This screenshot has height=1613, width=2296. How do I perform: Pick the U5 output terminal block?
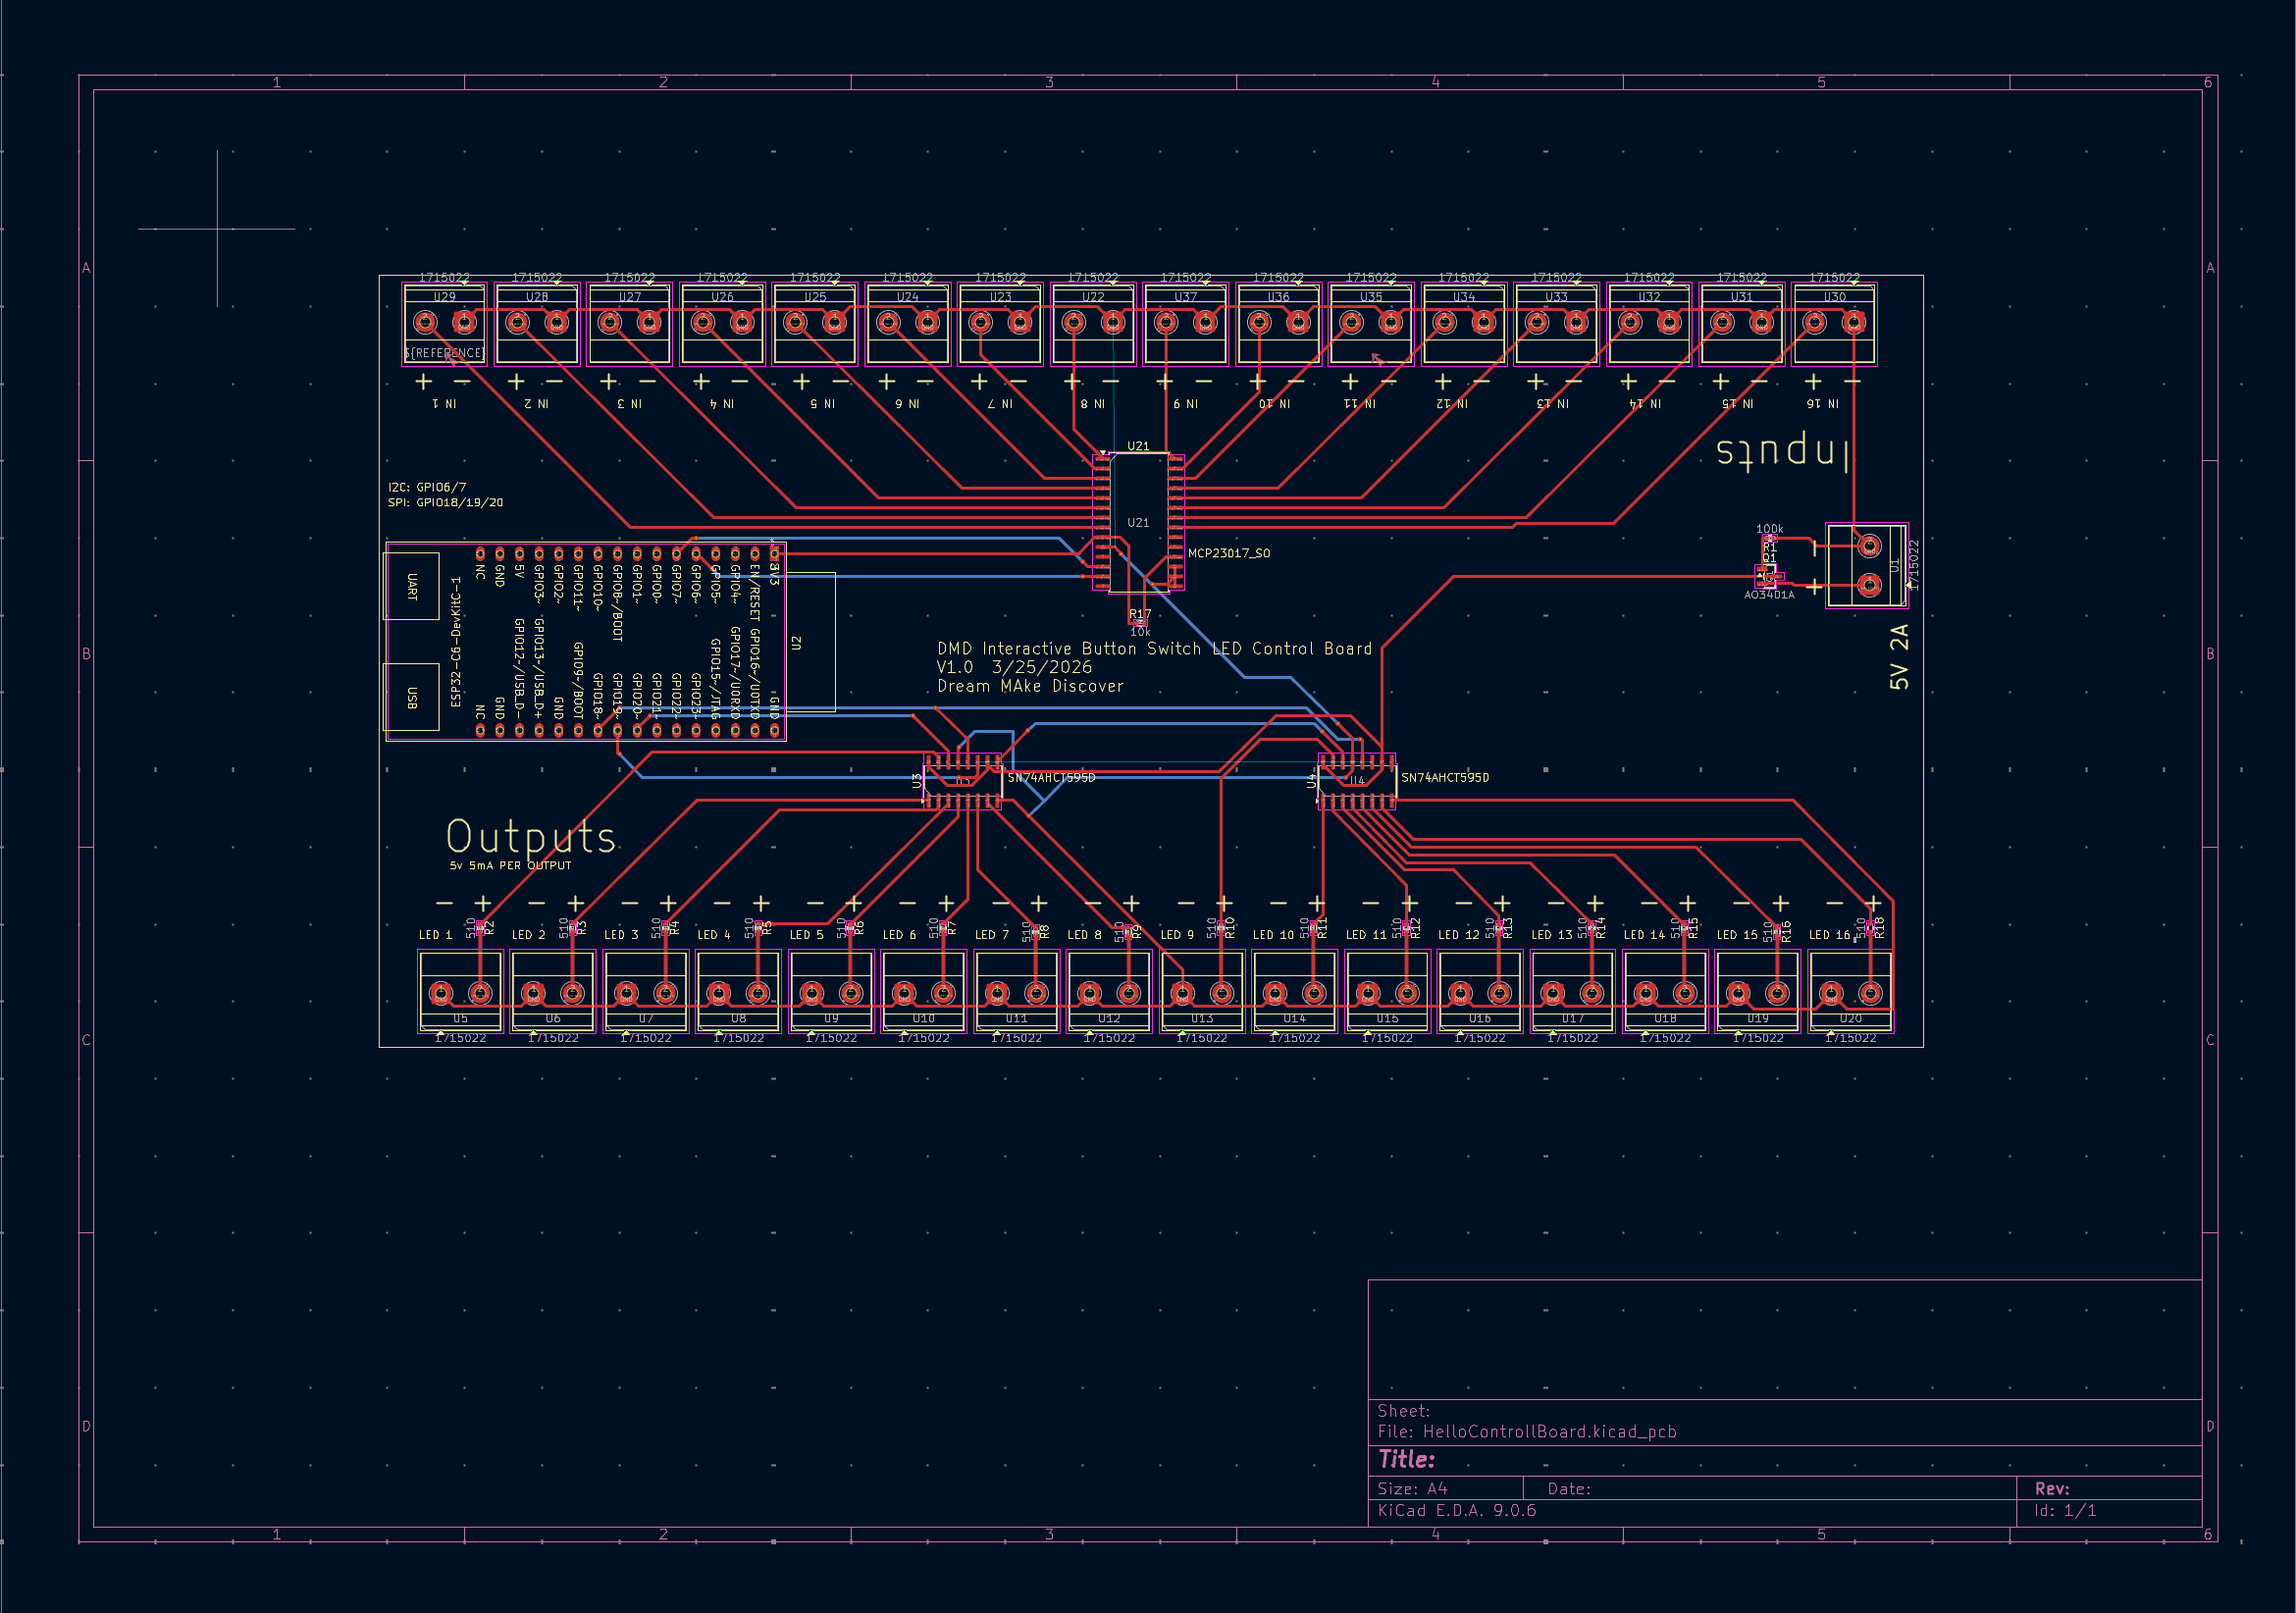point(460,991)
